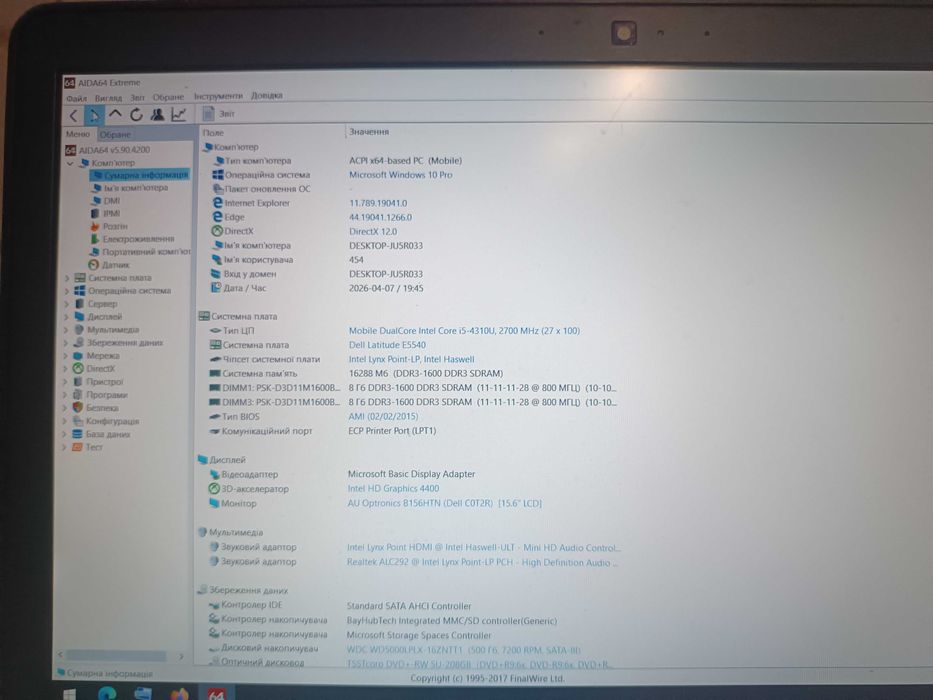This screenshot has width=933, height=700.
Task: Select AIDA64 v5.90.4200 root tree item
Action: click(x=108, y=150)
